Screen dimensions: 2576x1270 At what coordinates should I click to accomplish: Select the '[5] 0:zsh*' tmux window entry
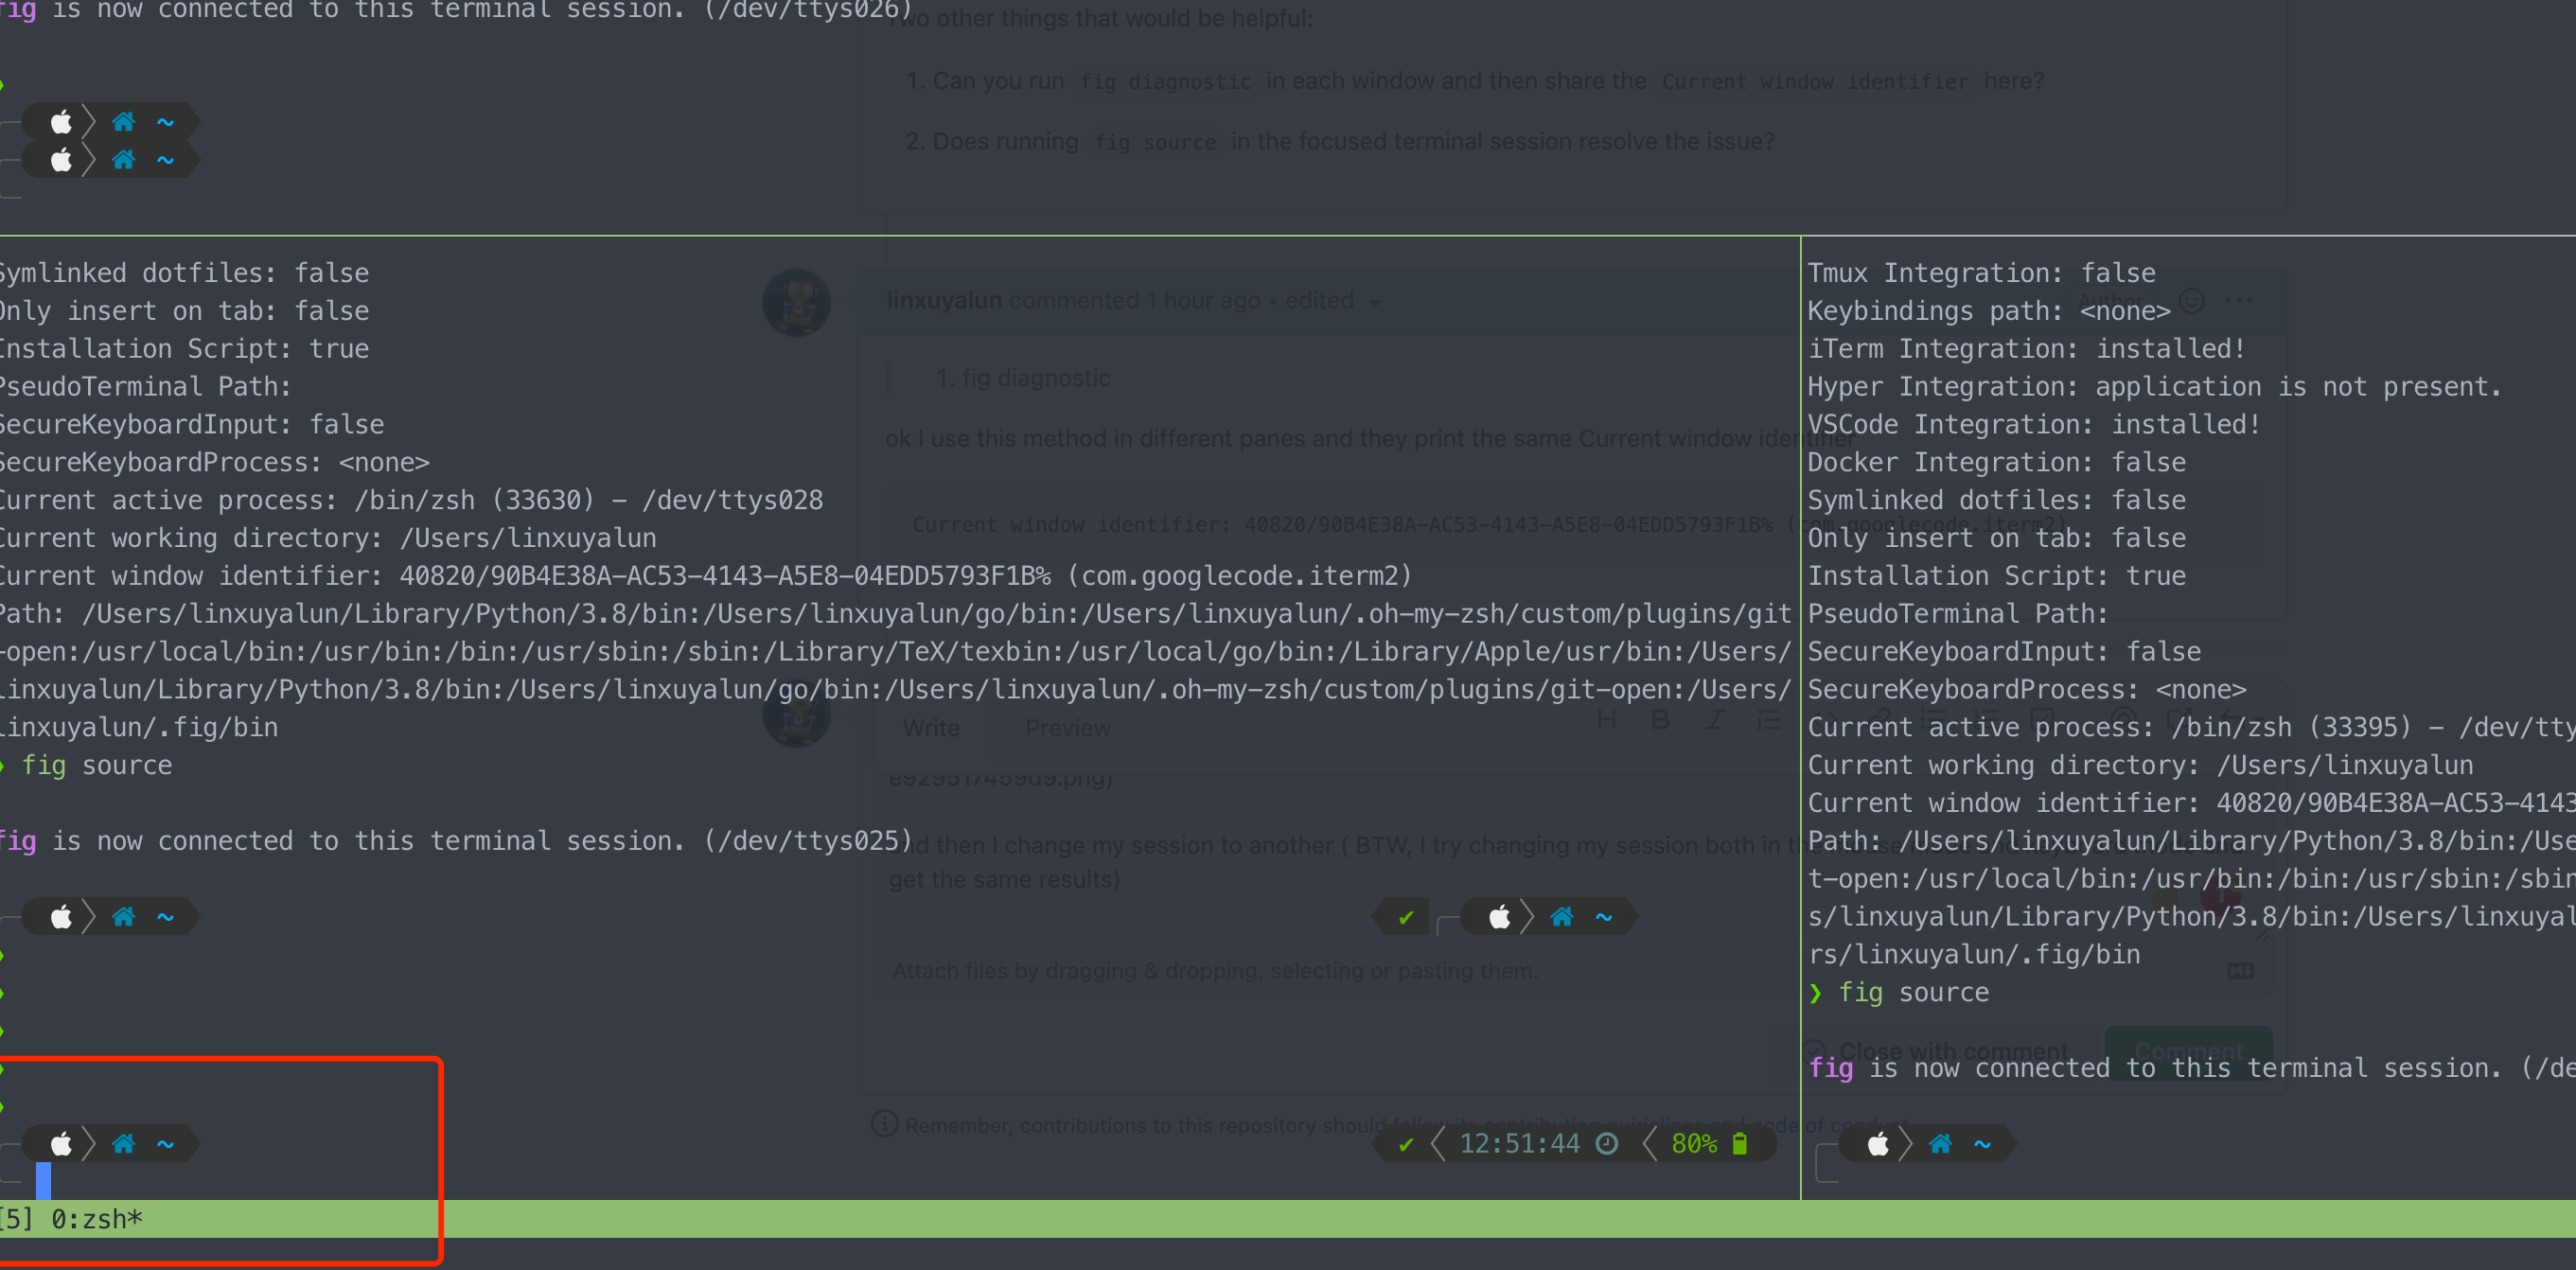coord(72,1219)
